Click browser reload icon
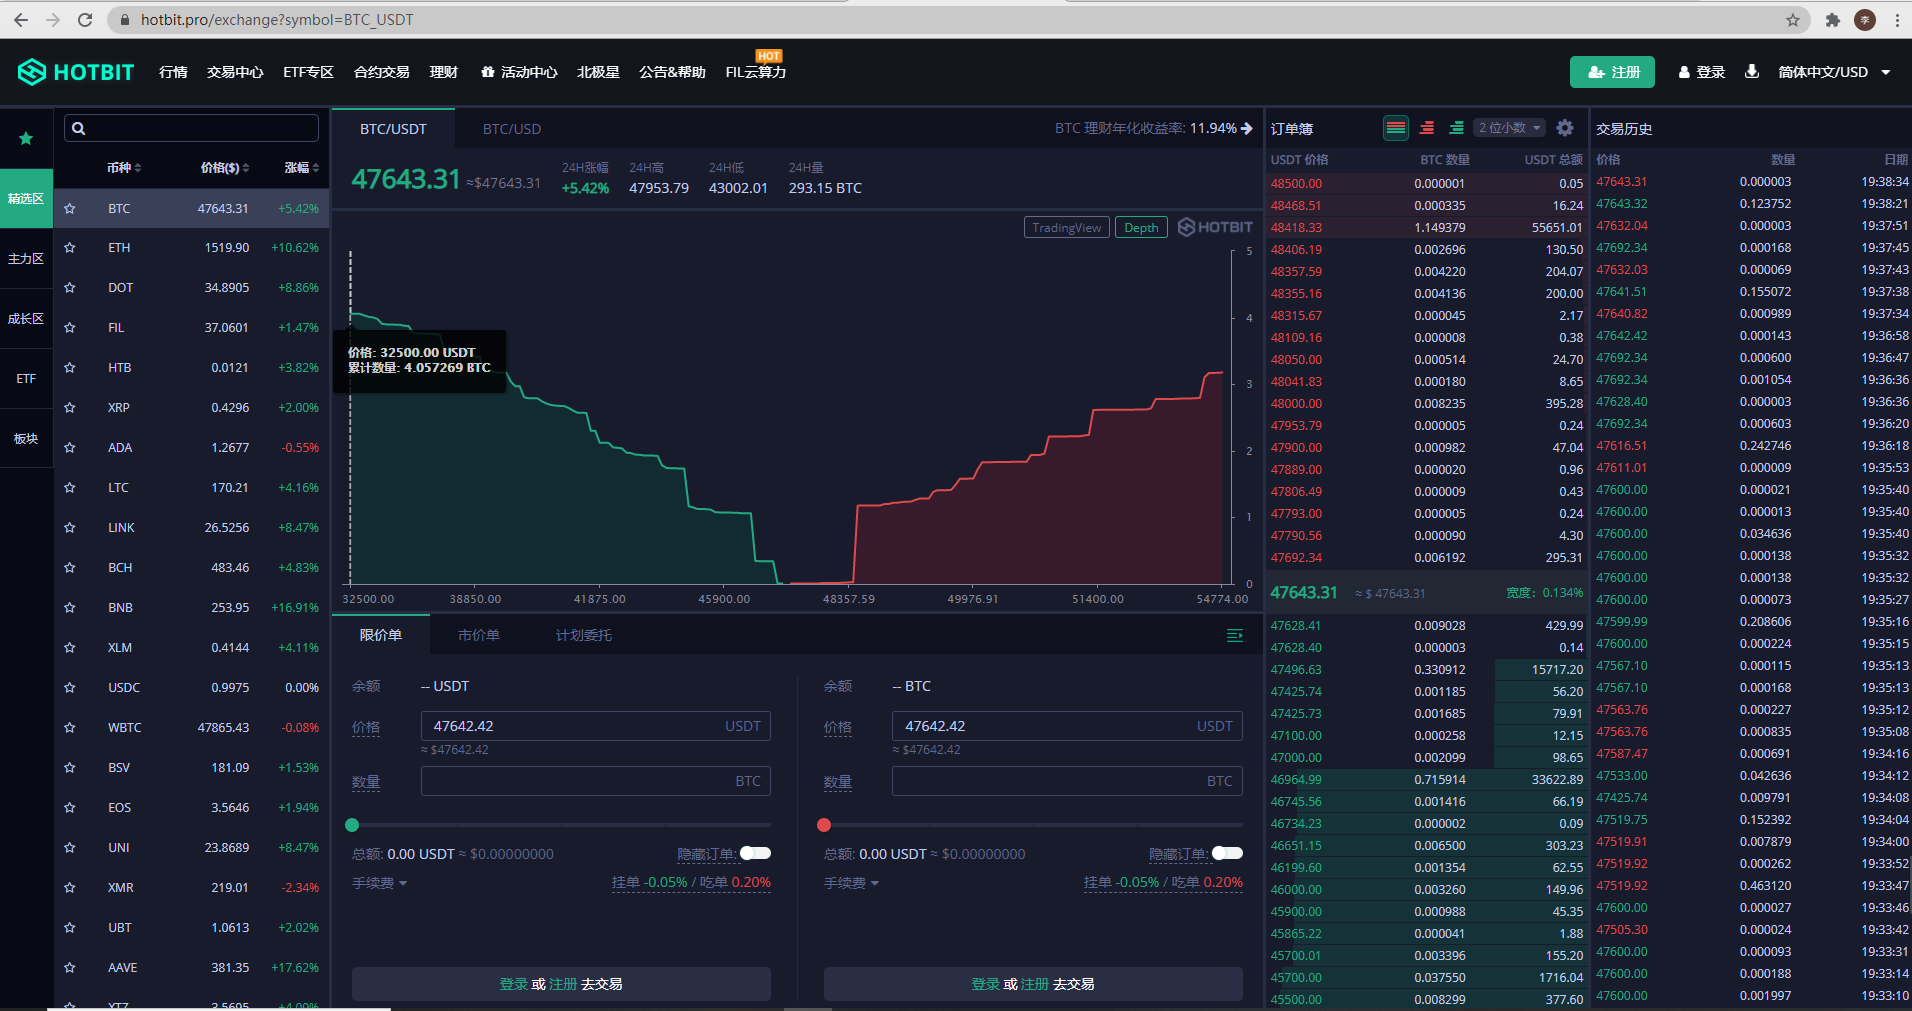This screenshot has height=1011, width=1912. tap(85, 20)
